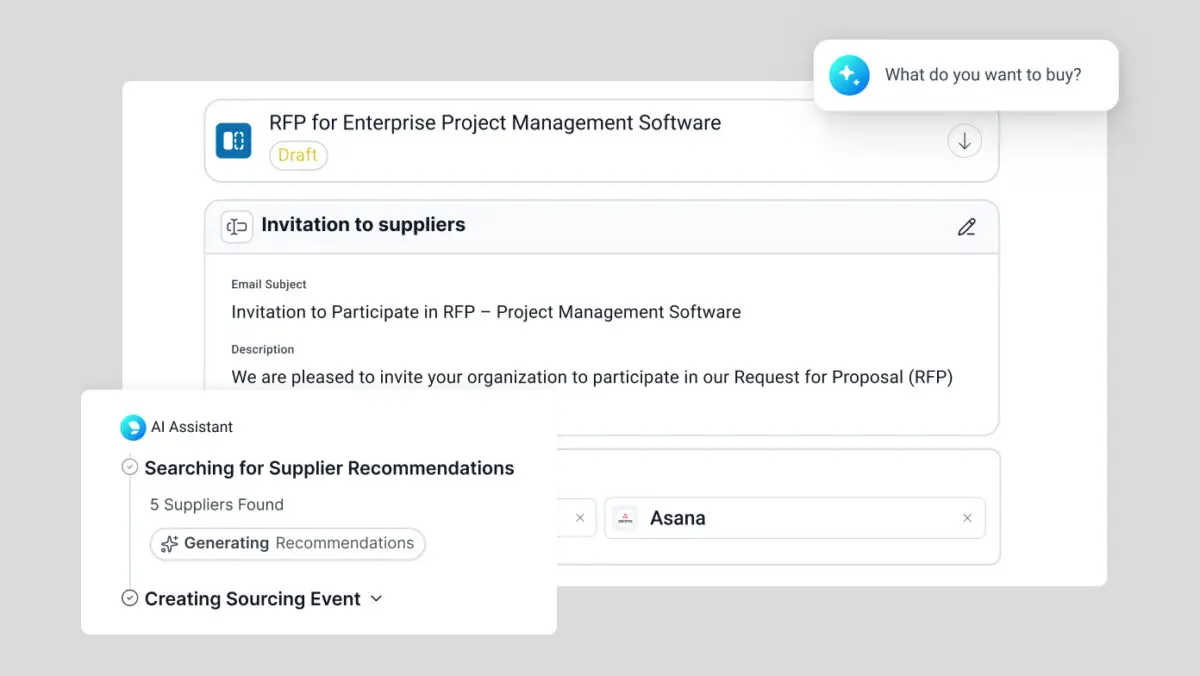Remove the supplier chip left of Asana
Viewport: 1200px width, 676px height.
pos(580,518)
